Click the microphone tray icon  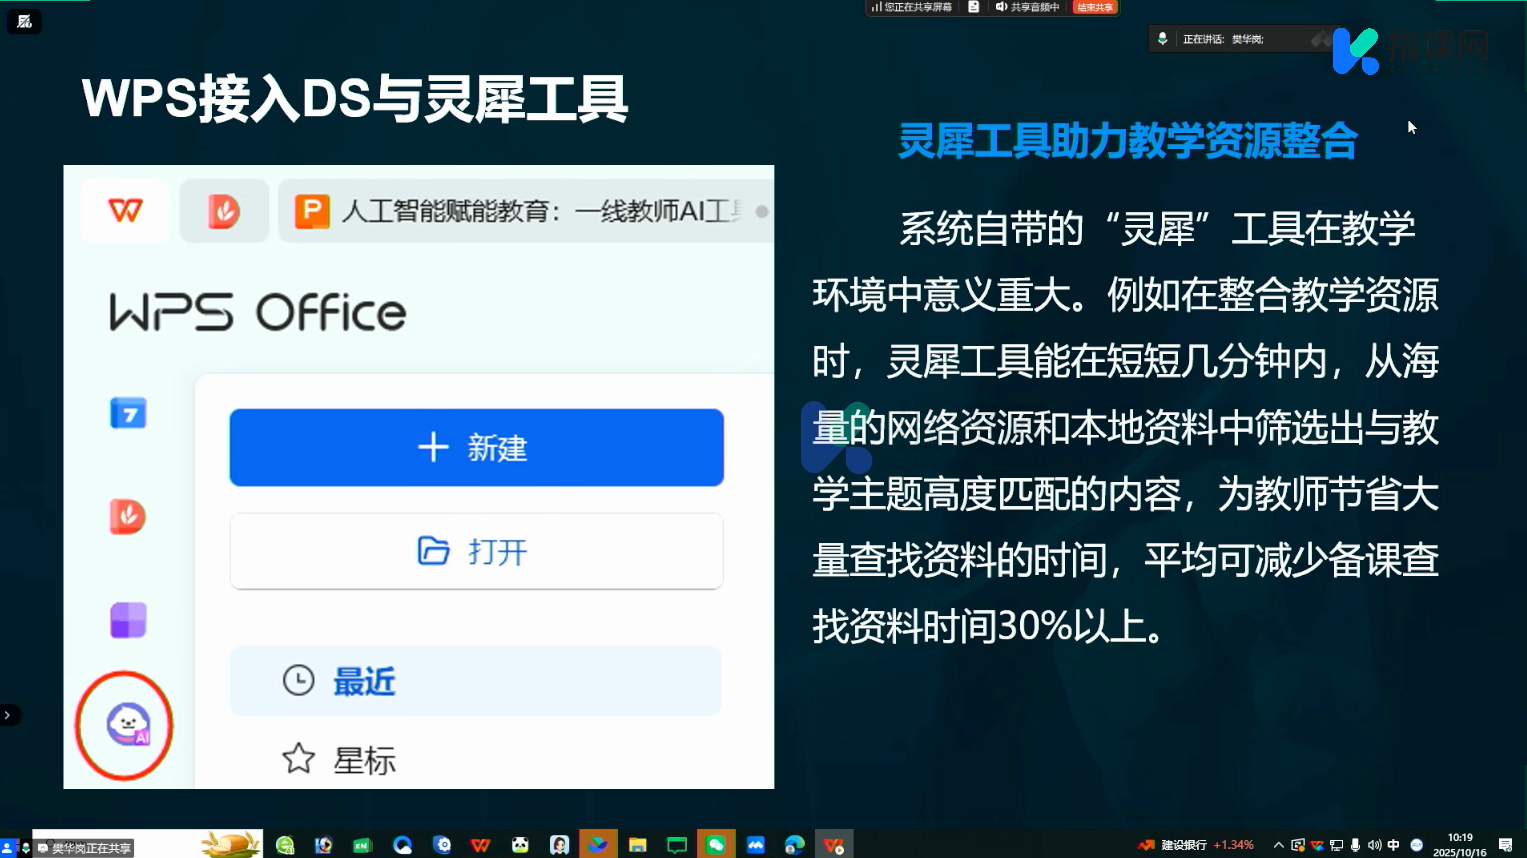click(x=1355, y=845)
